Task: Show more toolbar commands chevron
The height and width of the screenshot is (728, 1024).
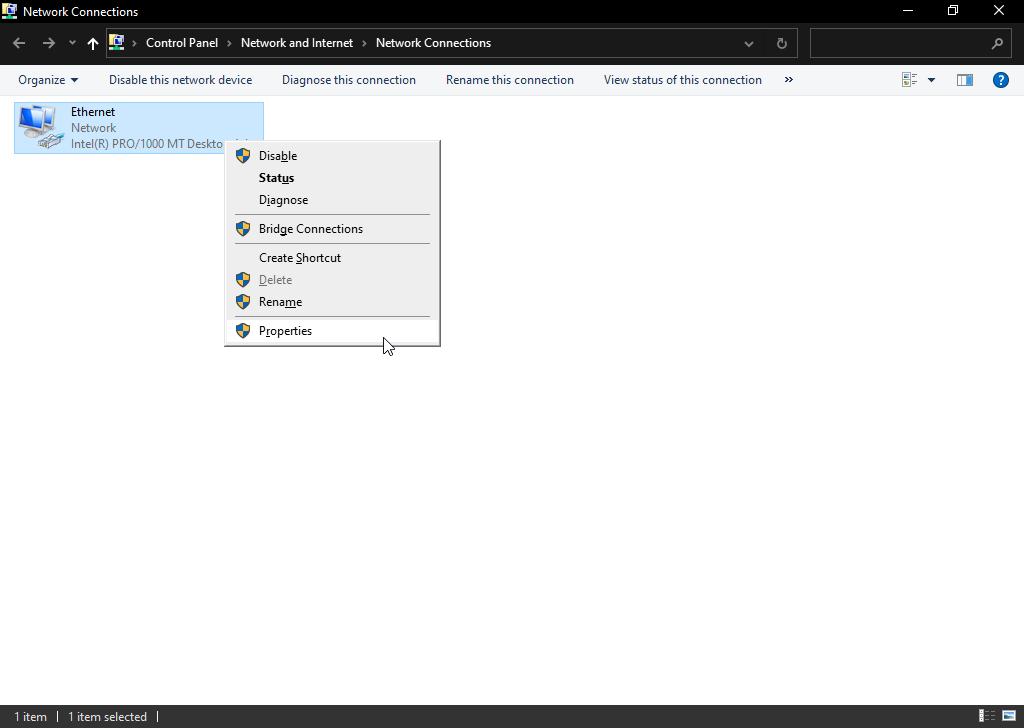Action: tap(789, 80)
